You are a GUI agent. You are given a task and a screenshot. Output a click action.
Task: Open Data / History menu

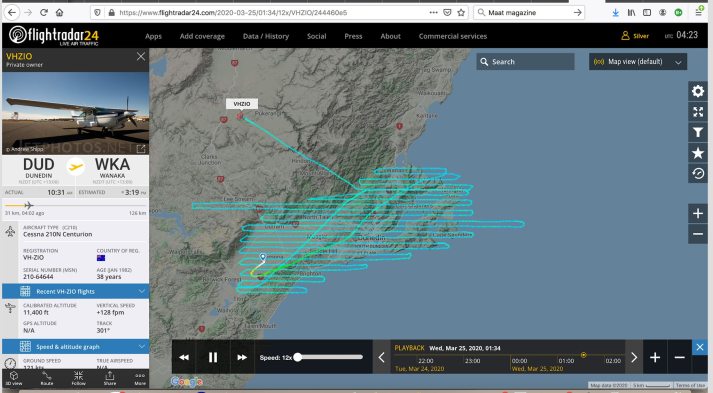pyautogui.click(x=266, y=36)
